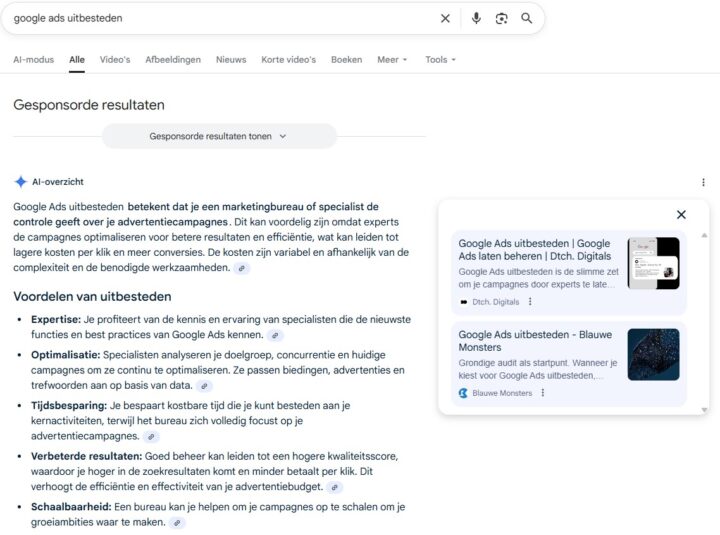This screenshot has width=720, height=535.
Task: Click the source link icon after the Verbeterde resultaten bullet
Action: (x=335, y=487)
